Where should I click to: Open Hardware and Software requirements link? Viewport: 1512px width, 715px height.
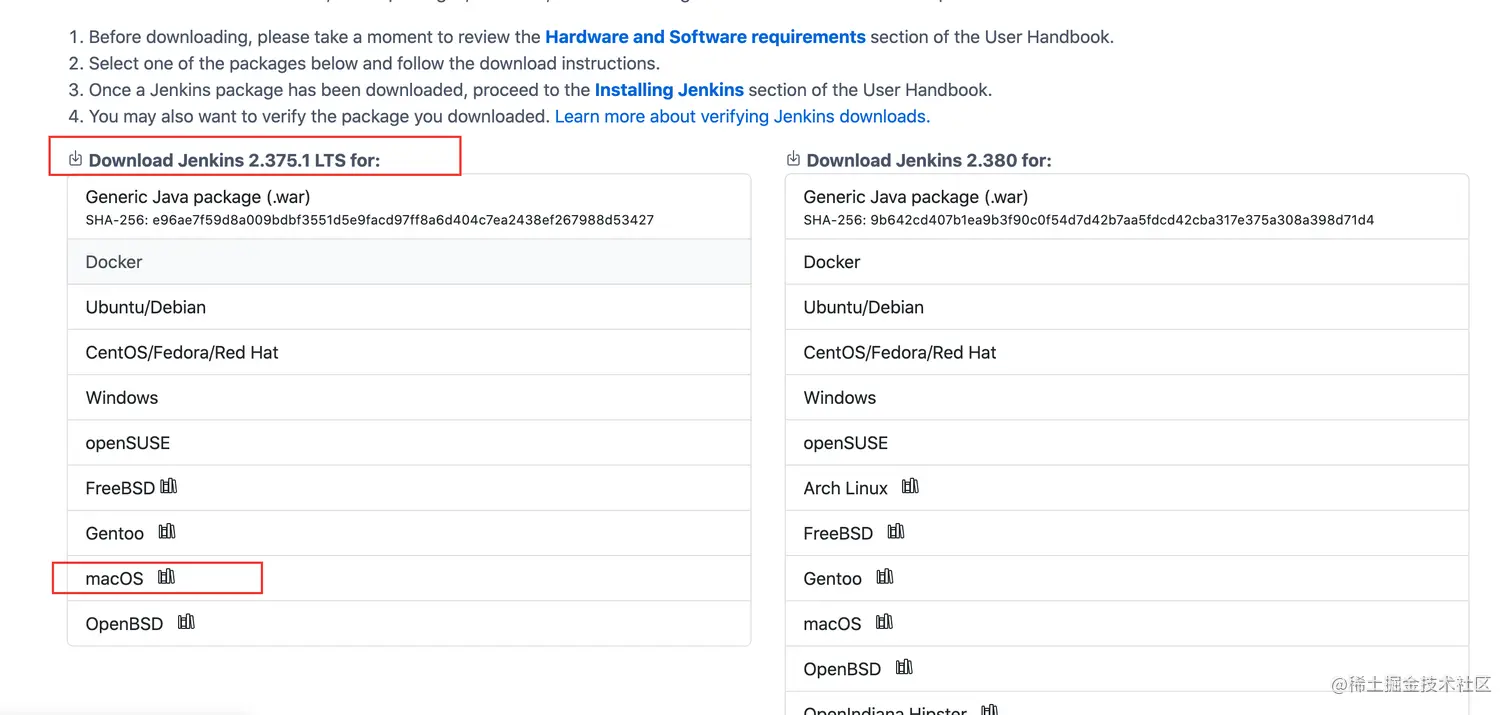coord(705,37)
